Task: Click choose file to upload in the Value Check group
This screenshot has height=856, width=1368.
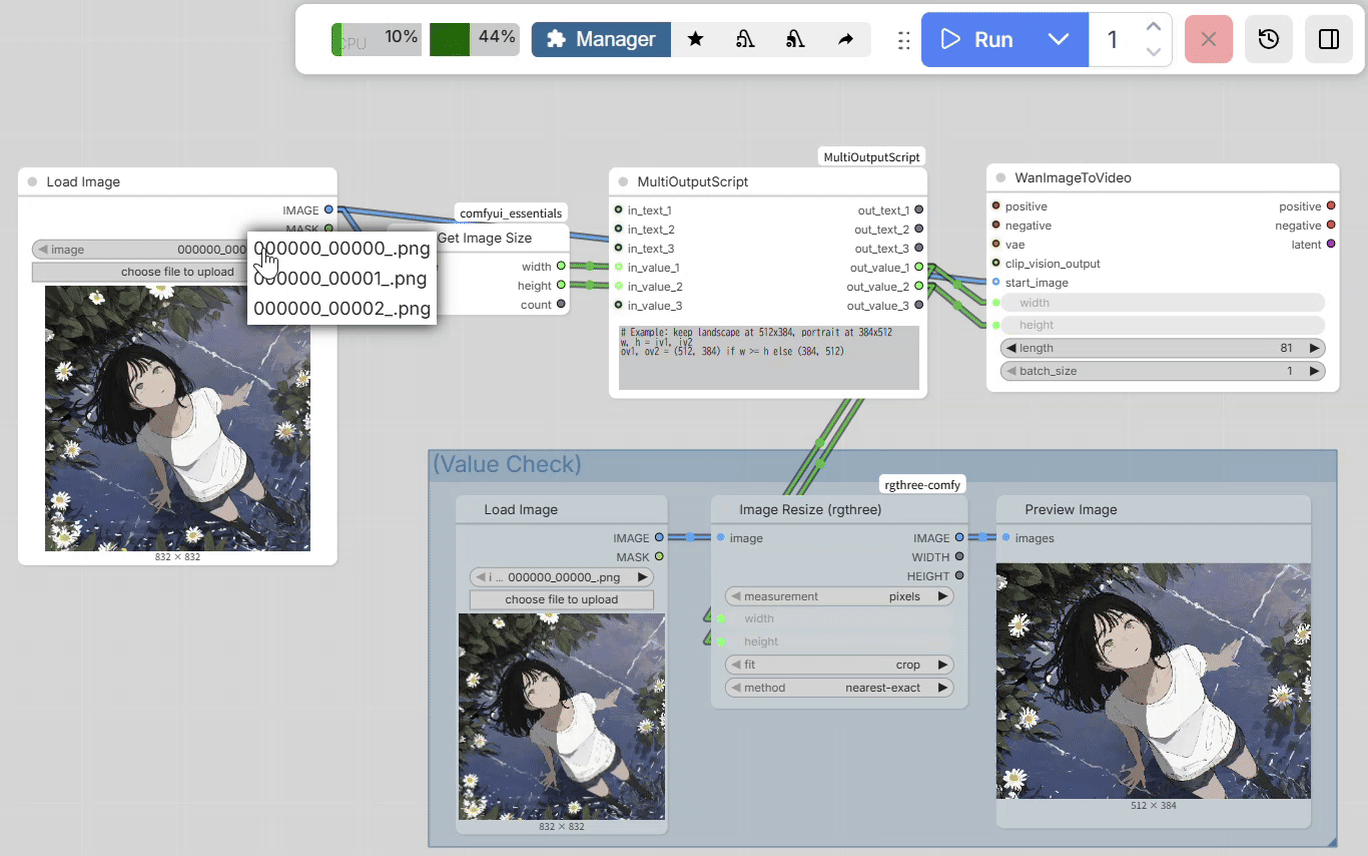Action: [561, 600]
